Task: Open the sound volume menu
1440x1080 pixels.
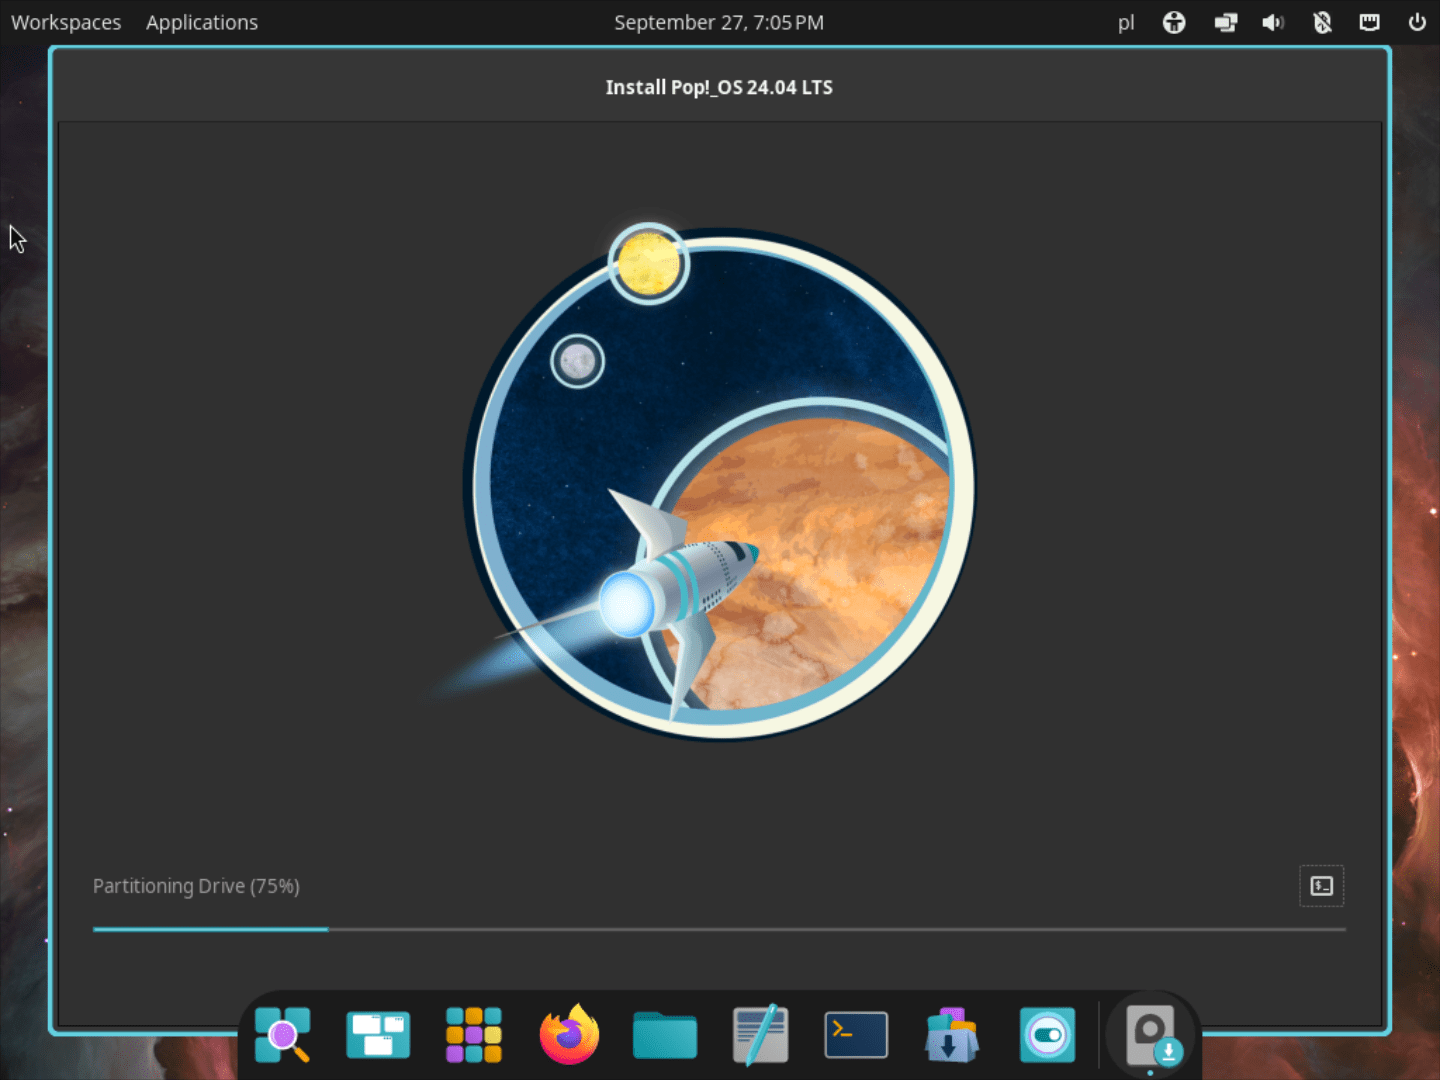Action: [1273, 22]
